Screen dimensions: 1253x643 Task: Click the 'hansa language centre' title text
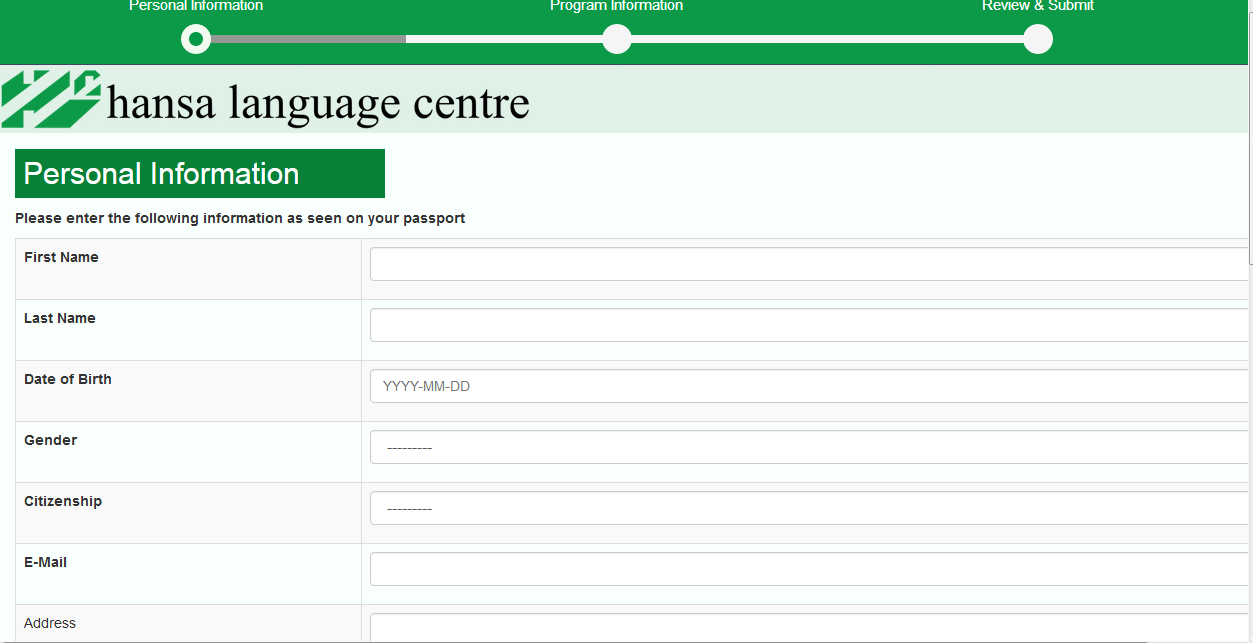[318, 103]
